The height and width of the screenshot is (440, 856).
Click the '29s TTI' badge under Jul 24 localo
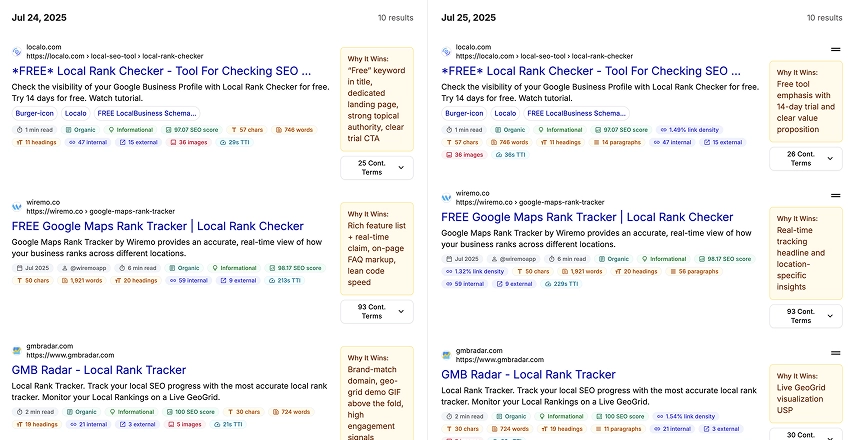pyautogui.click(x=231, y=143)
